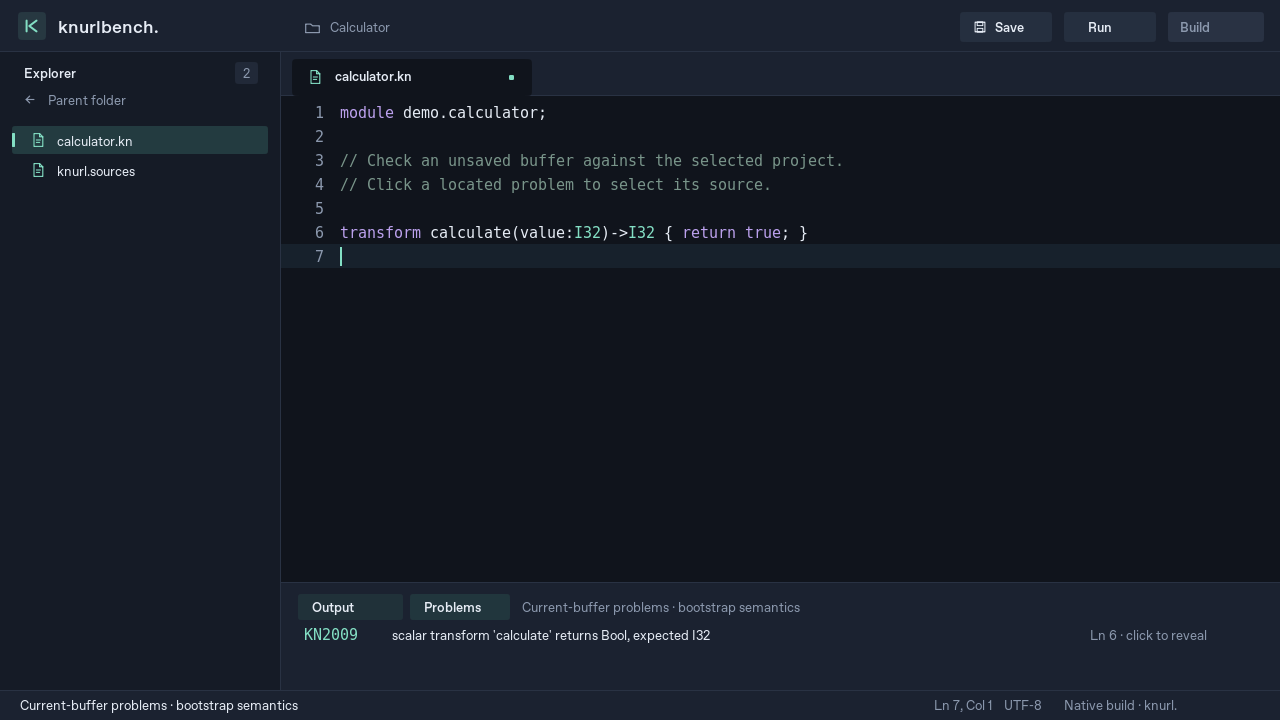Click the 'true' literal on line 6
The width and height of the screenshot is (1280, 720).
[x=763, y=233]
